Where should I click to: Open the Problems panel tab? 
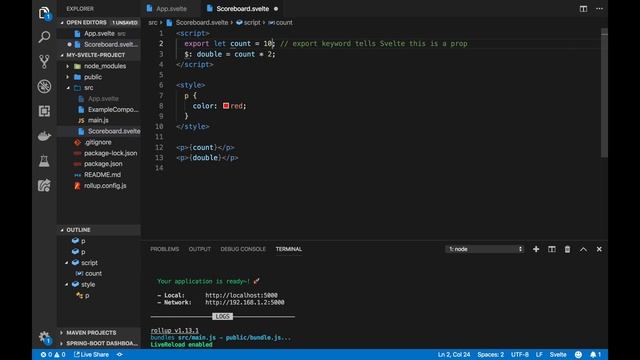tap(164, 249)
